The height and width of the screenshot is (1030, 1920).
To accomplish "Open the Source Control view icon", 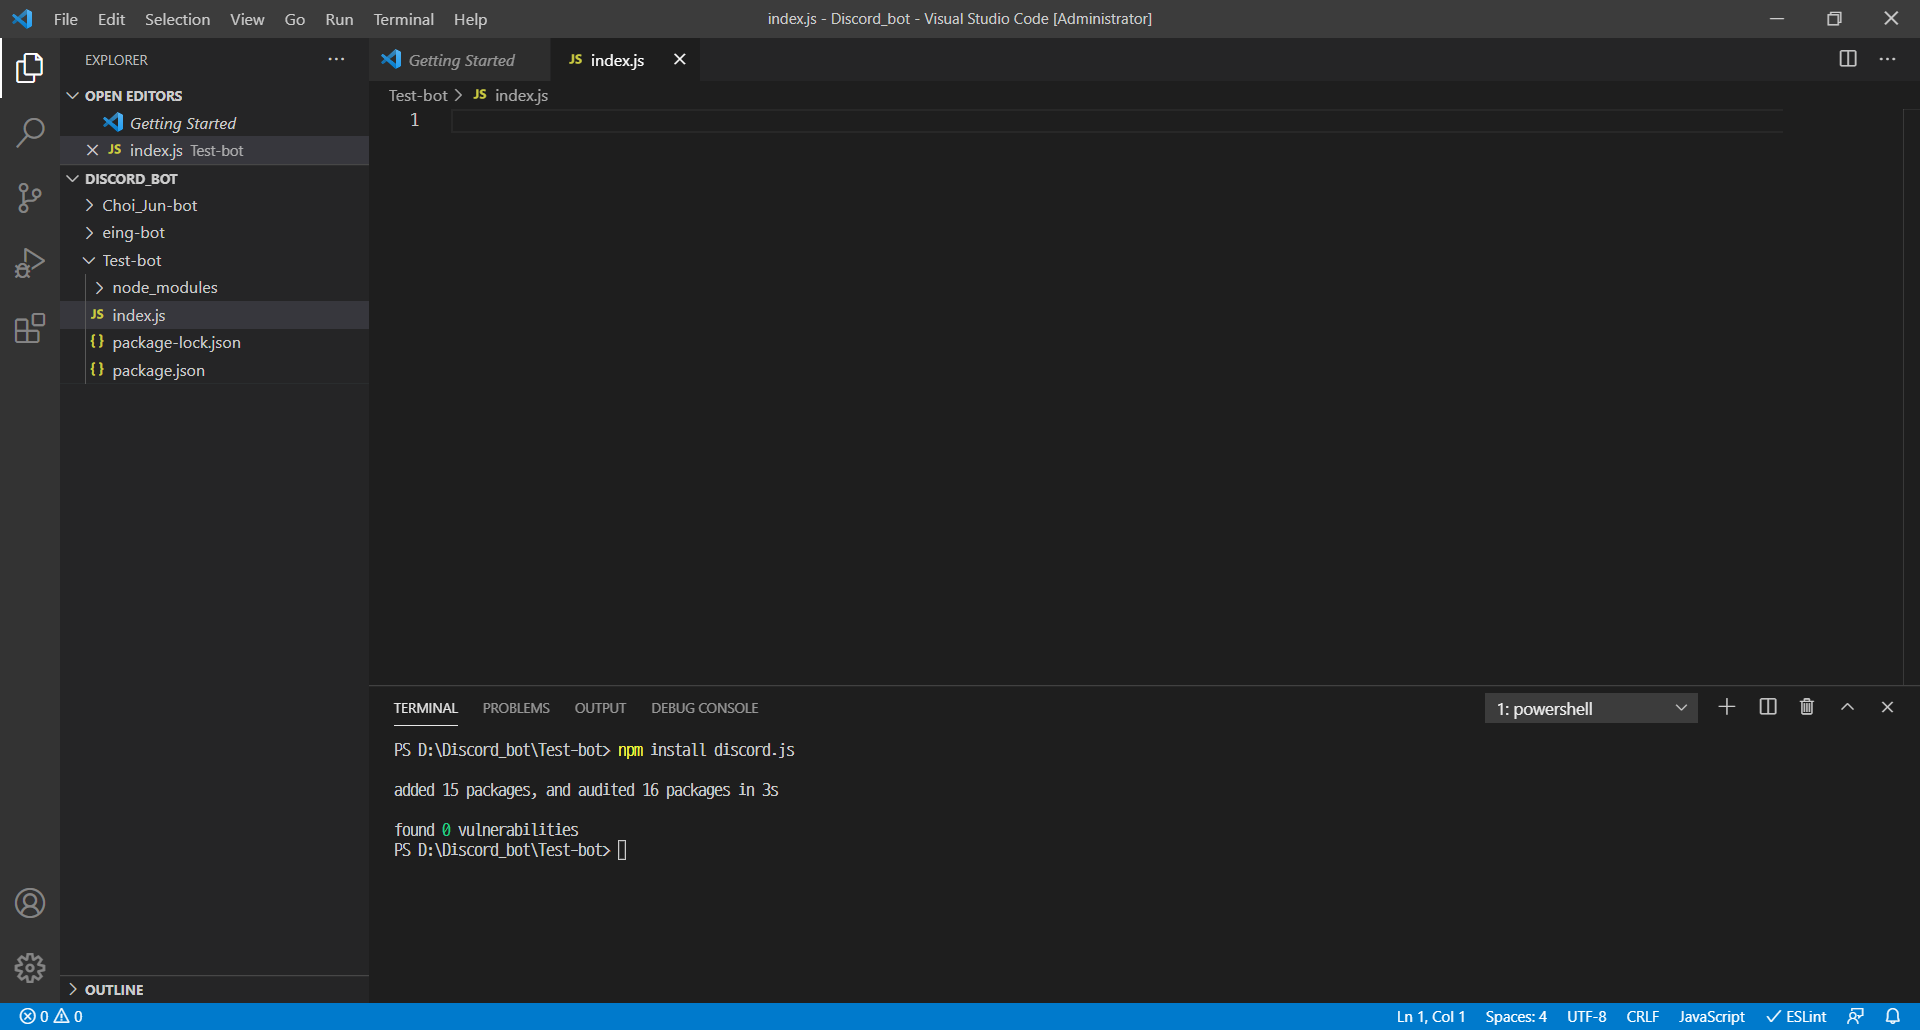I will (30, 197).
